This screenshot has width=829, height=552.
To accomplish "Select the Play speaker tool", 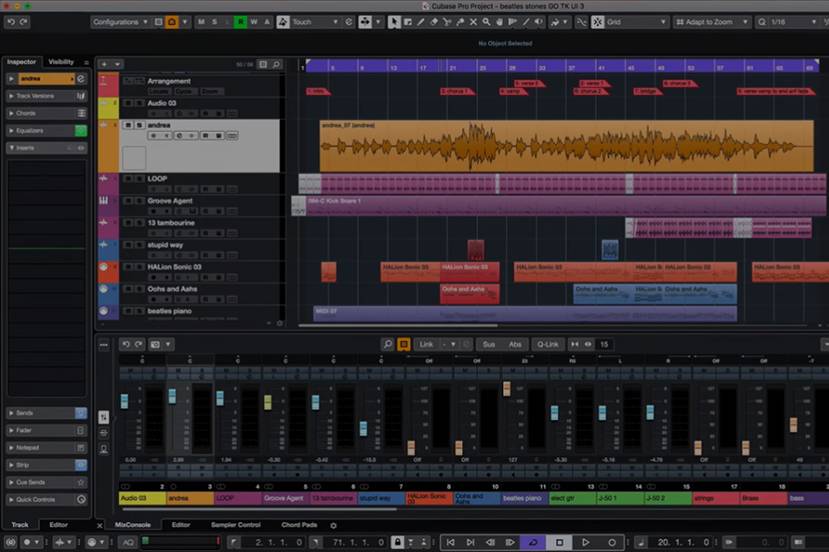I will 539,22.
